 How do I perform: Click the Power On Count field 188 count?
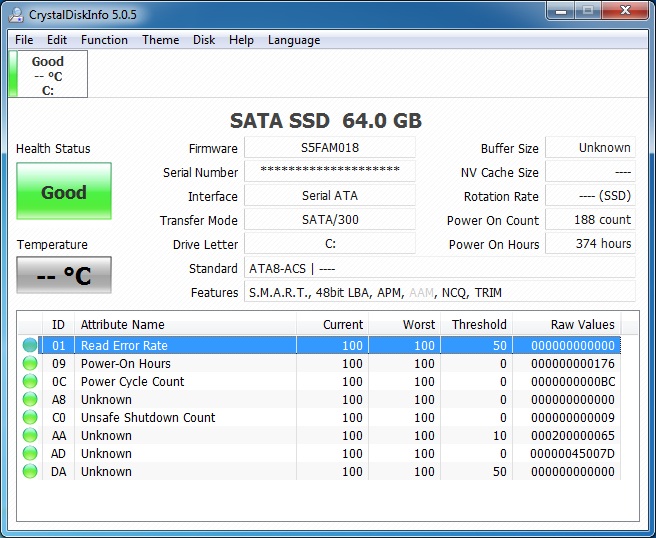tap(590, 220)
